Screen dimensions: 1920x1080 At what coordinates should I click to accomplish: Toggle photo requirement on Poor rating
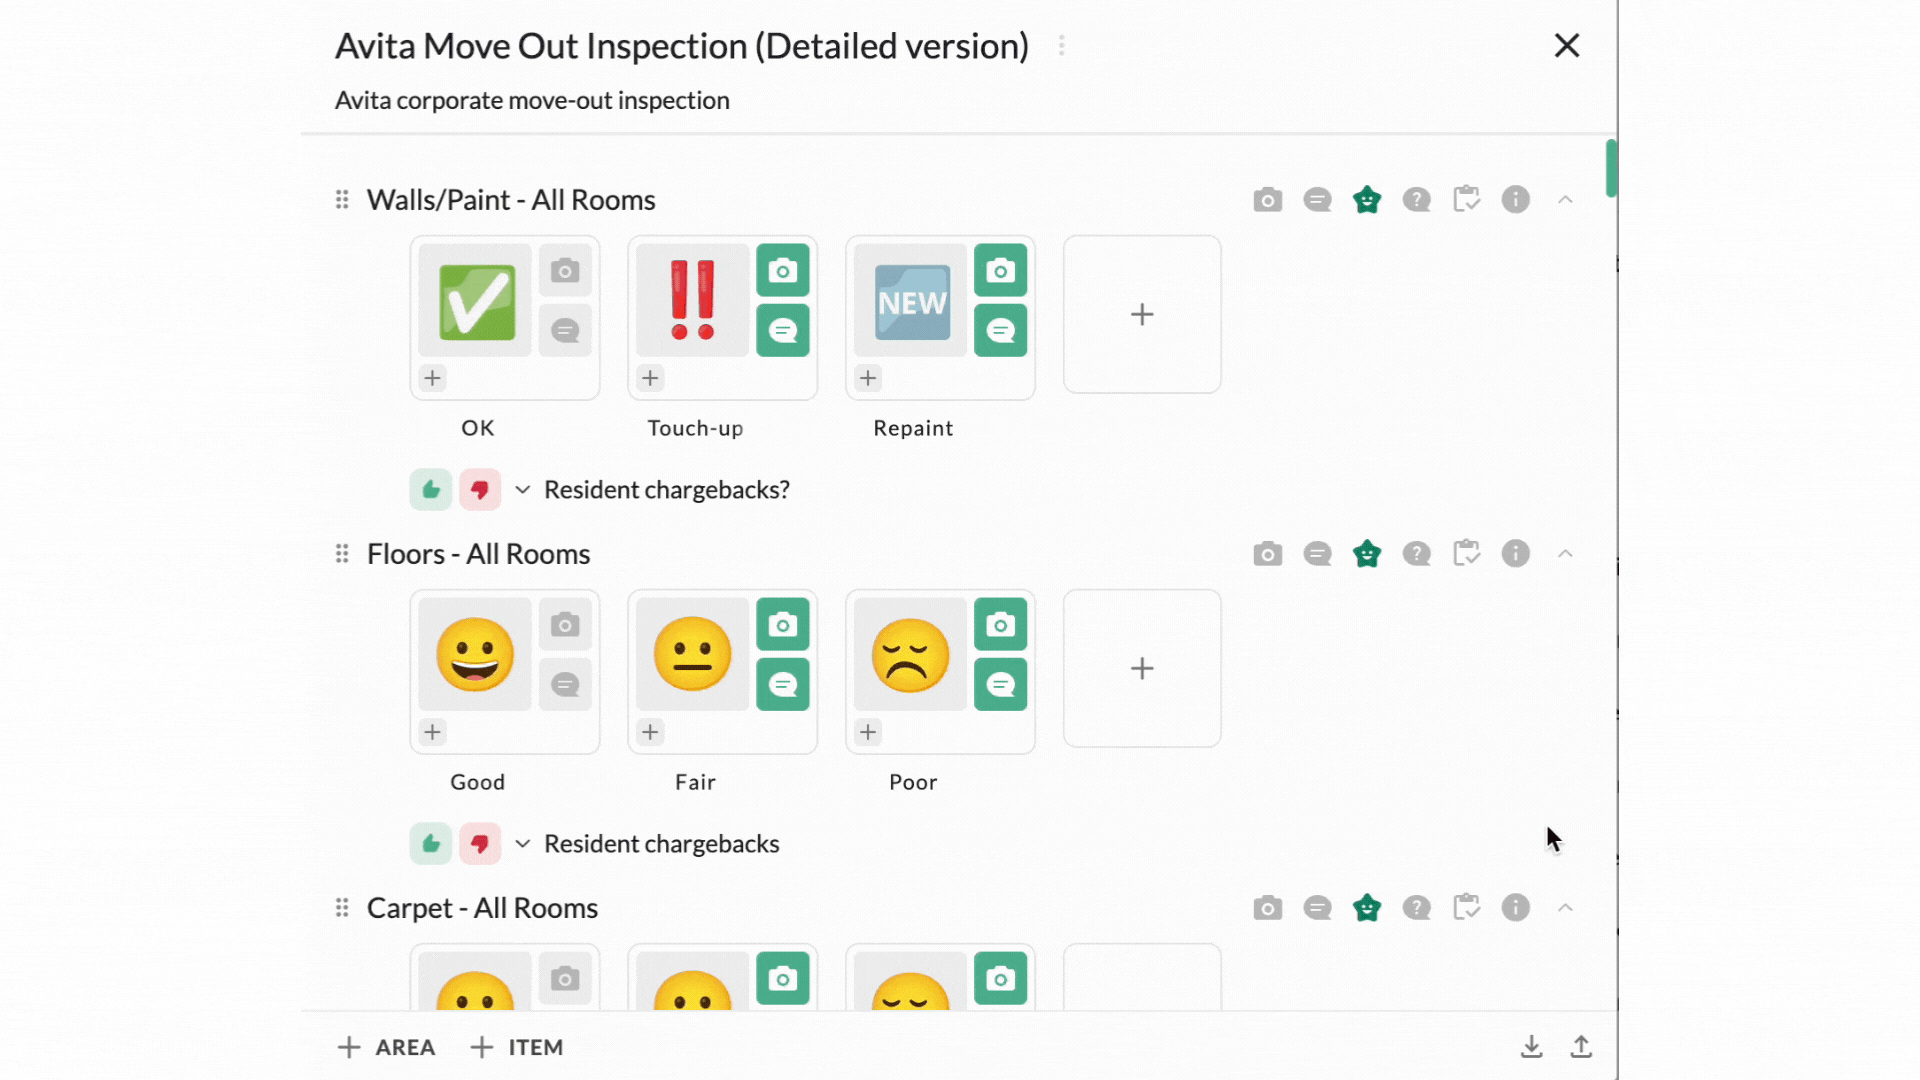(x=1001, y=625)
